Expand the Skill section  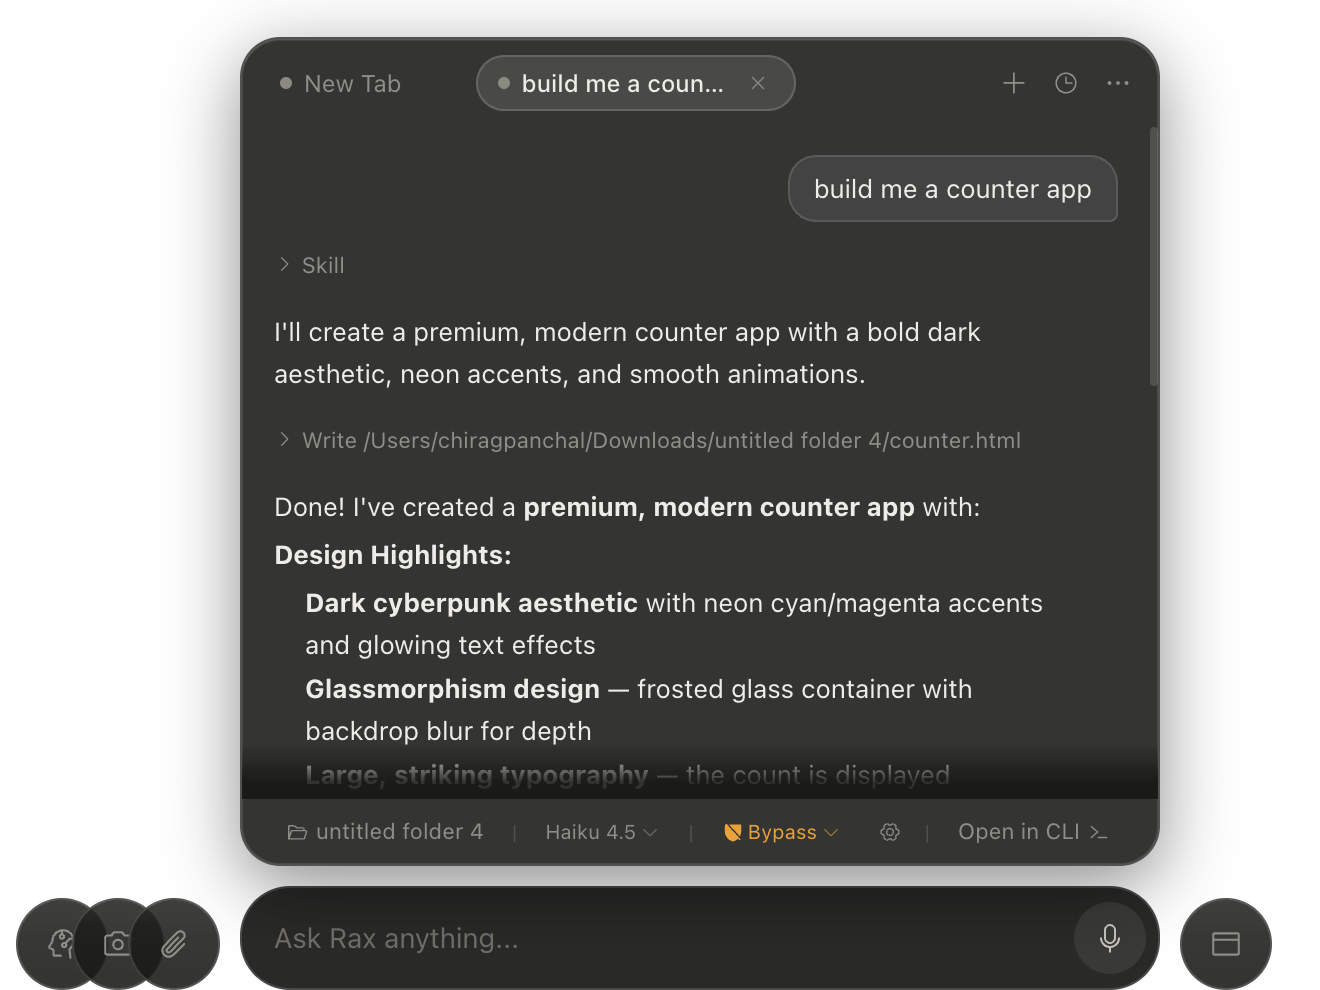(312, 265)
